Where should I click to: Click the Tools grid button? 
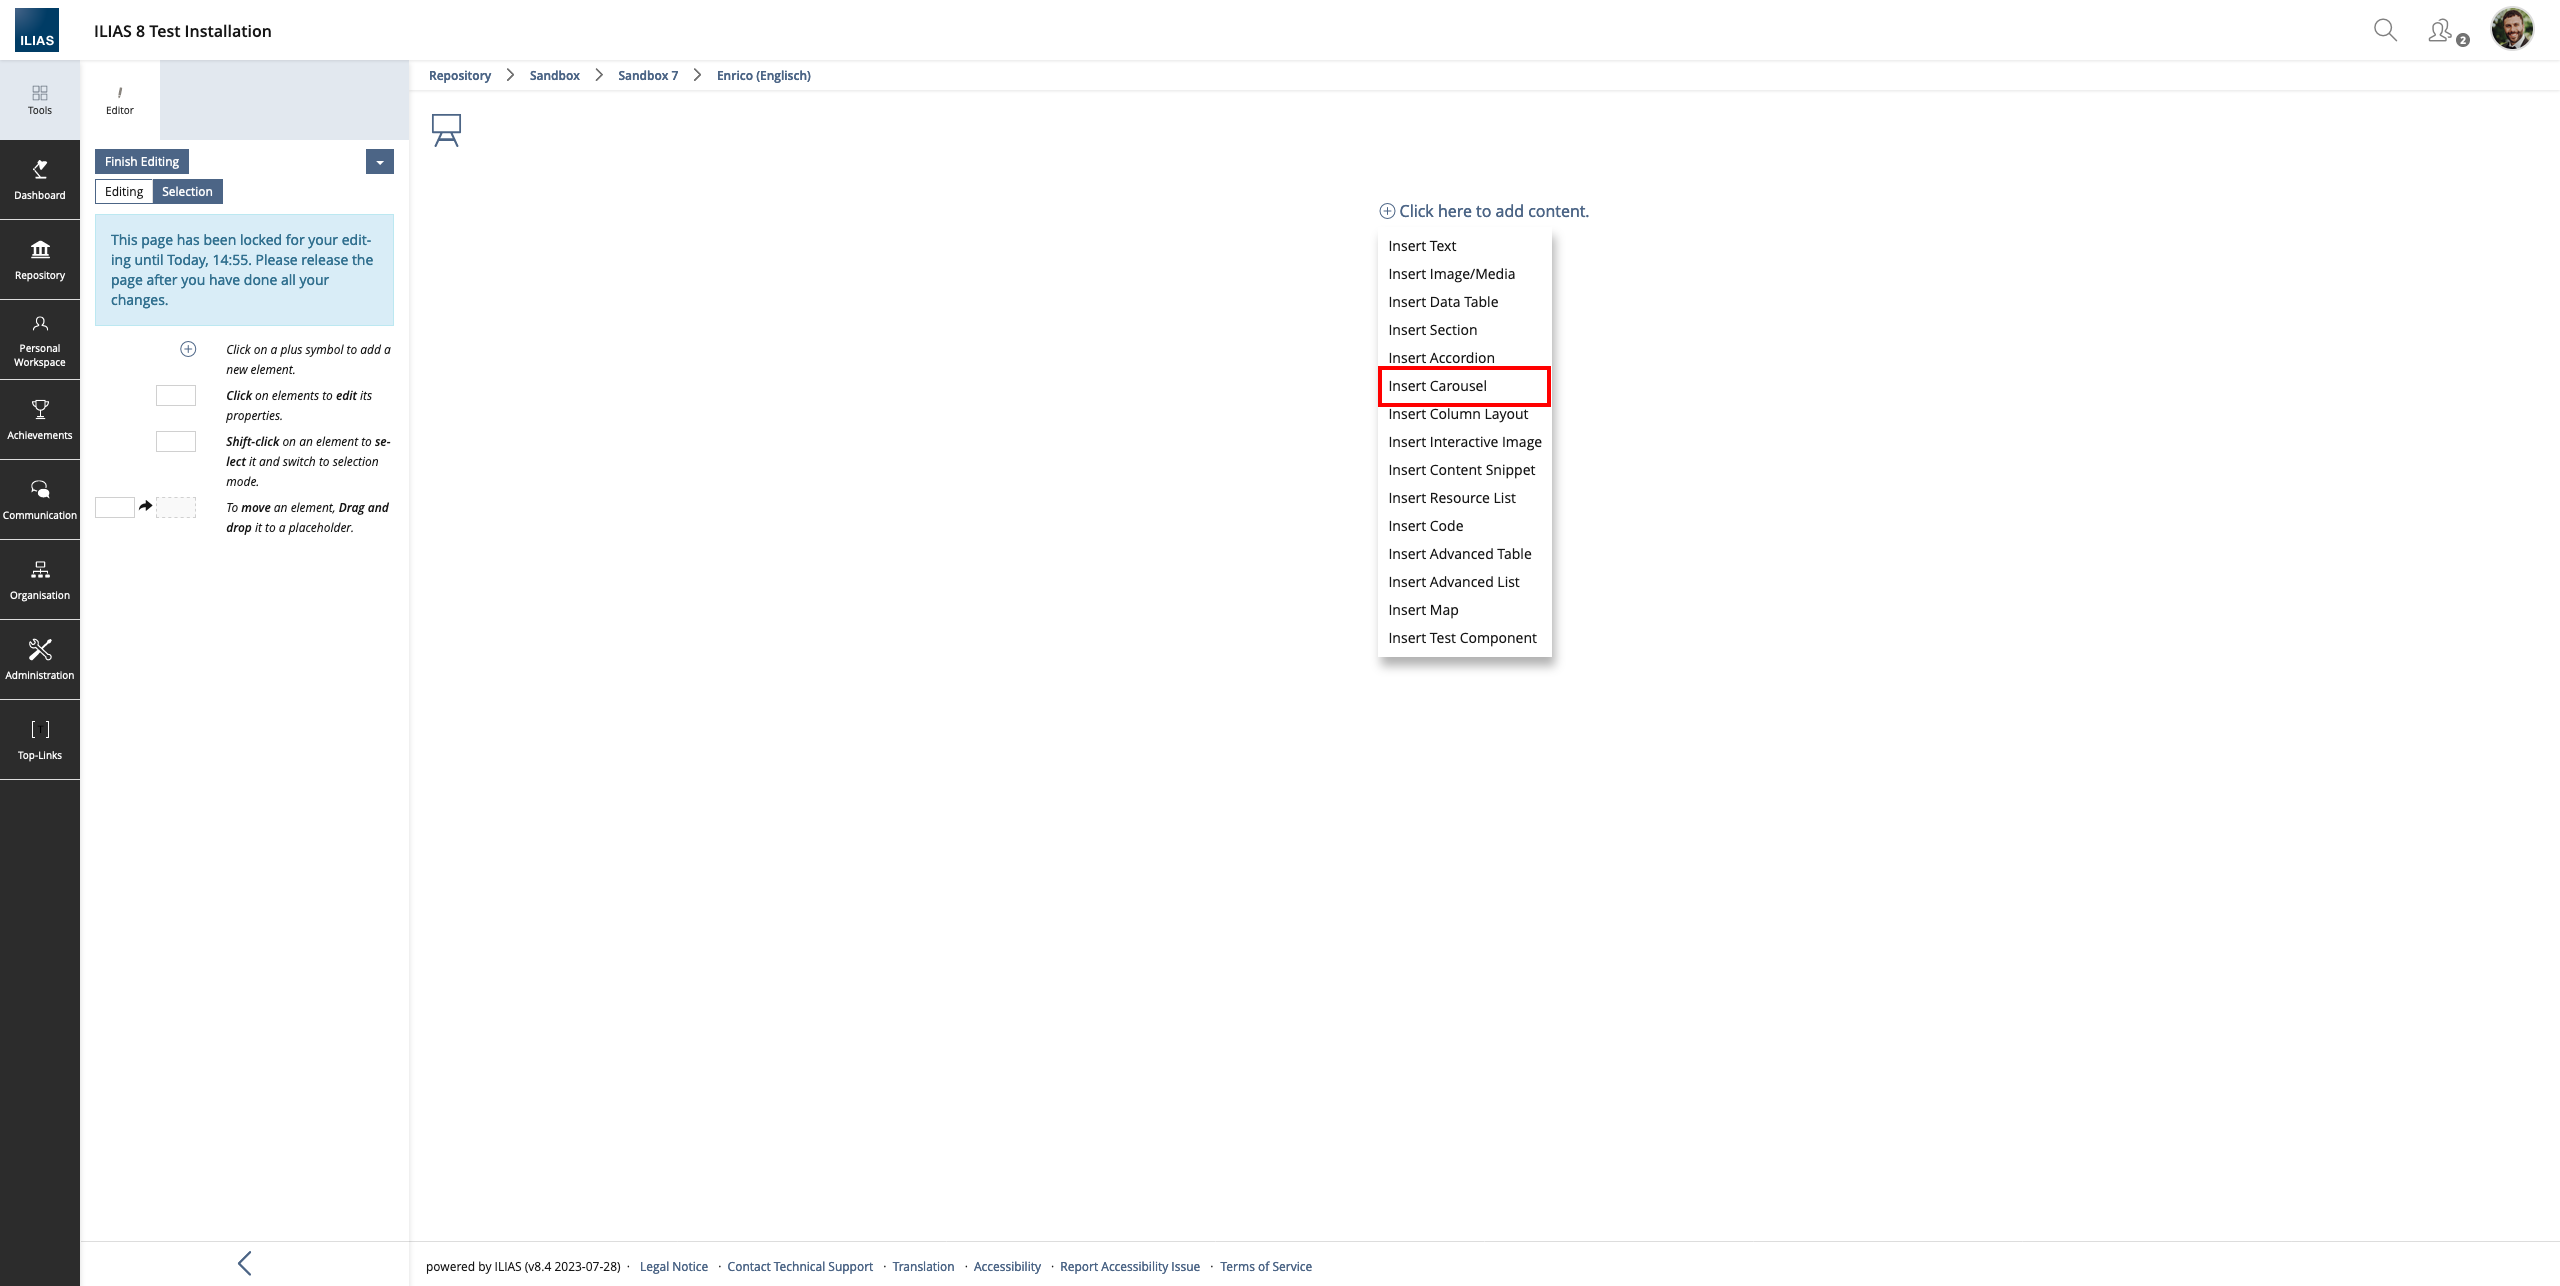(40, 99)
